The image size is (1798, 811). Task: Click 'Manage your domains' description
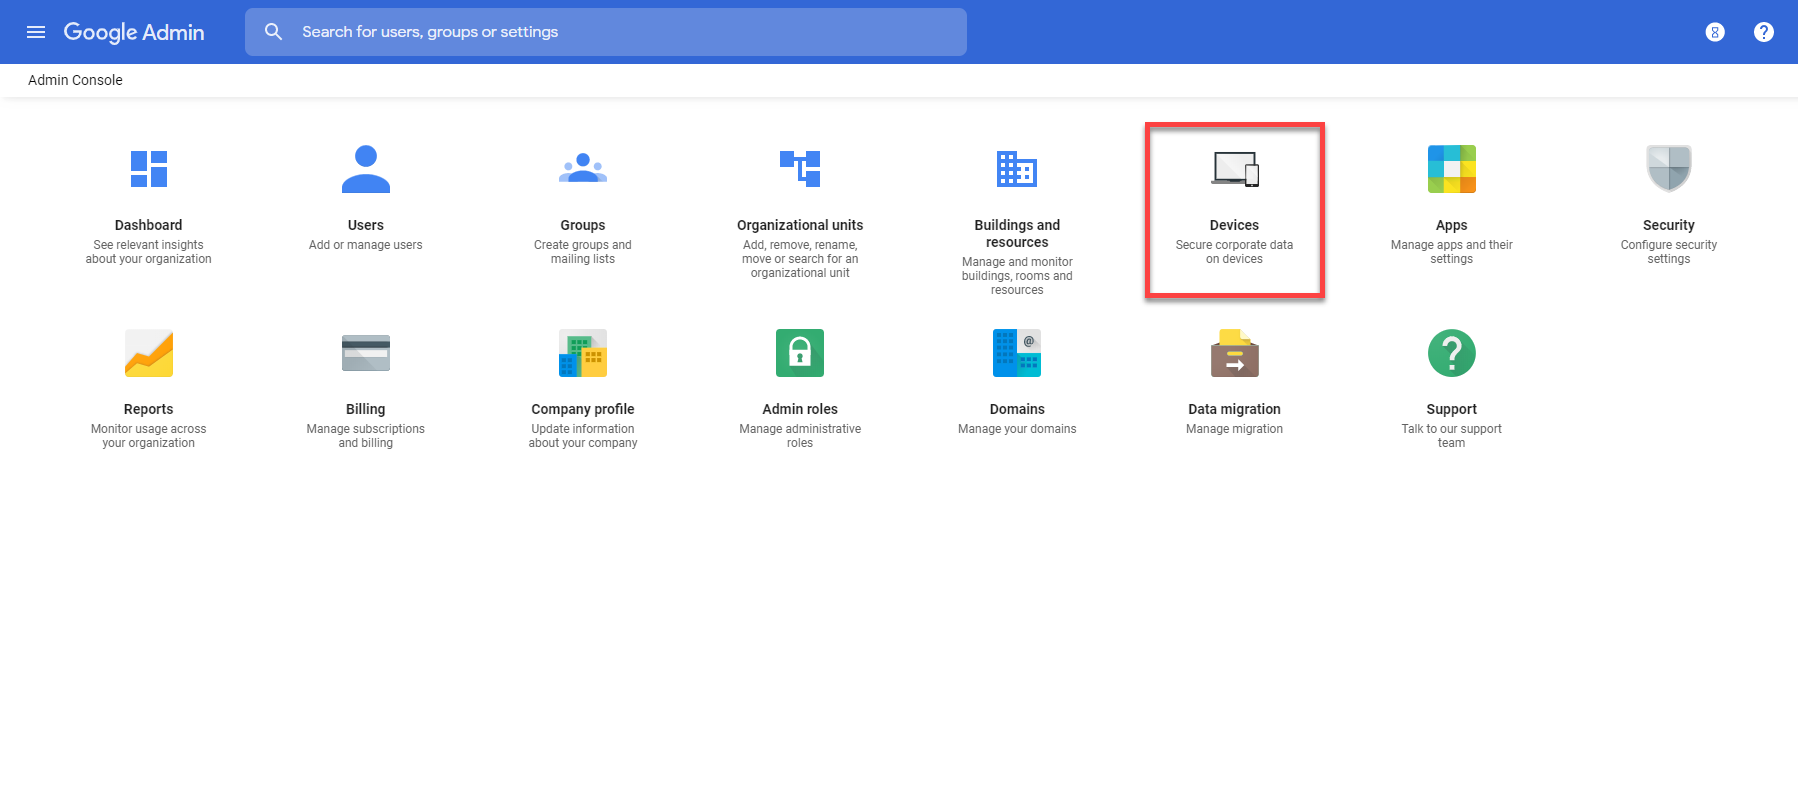(x=1017, y=429)
